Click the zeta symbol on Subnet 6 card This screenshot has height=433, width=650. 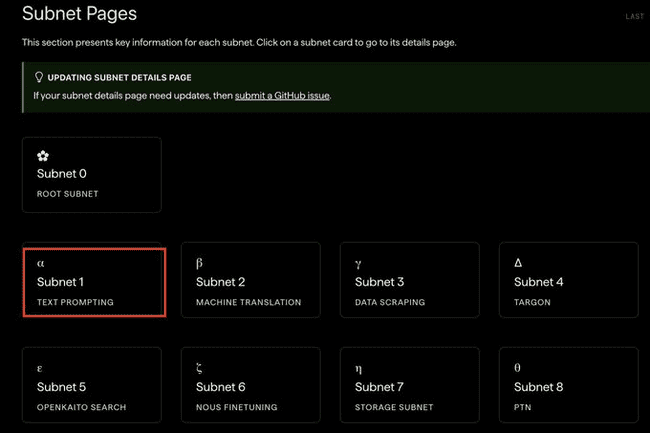pos(199,368)
